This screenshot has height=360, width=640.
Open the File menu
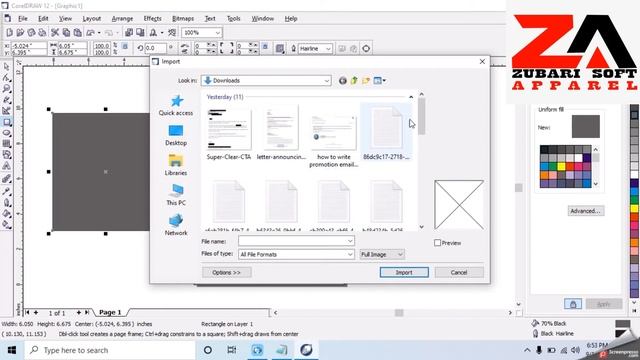(23, 19)
